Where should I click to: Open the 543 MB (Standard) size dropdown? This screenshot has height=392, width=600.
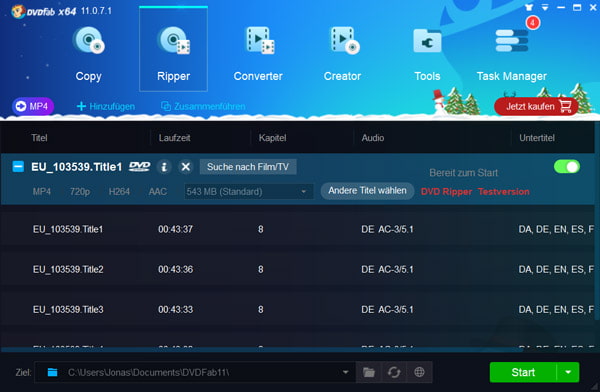click(x=248, y=191)
